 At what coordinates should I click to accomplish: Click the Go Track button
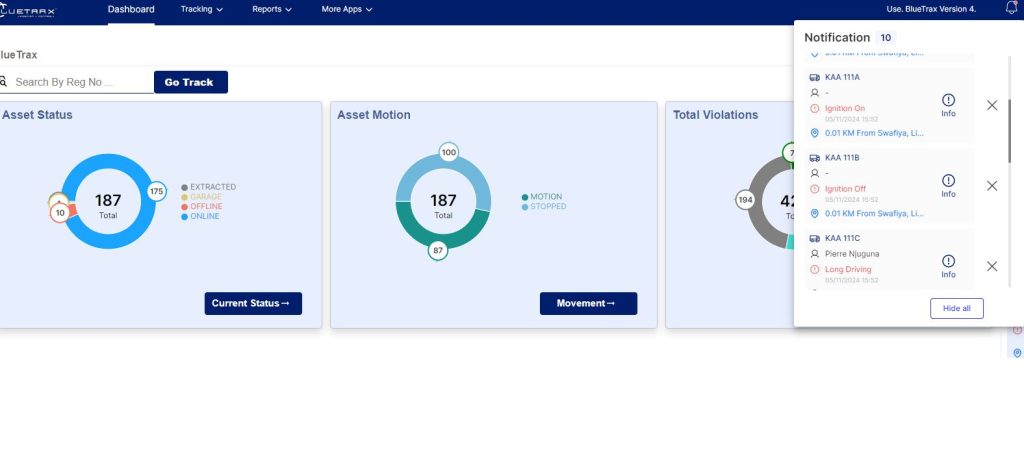tap(190, 82)
